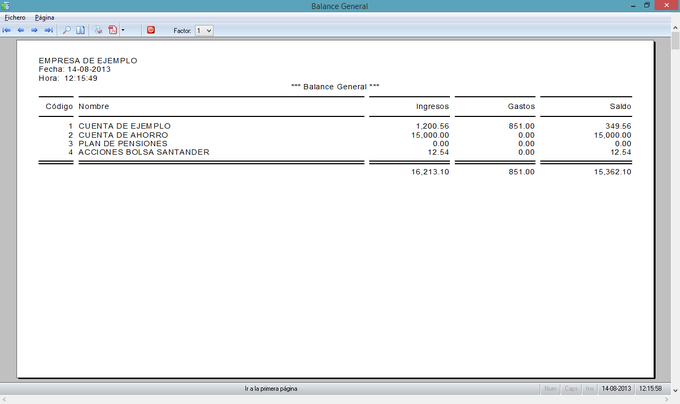Image resolution: width=680 pixels, height=404 pixels.
Task: Open the Página menu
Action: pyautogui.click(x=44, y=18)
